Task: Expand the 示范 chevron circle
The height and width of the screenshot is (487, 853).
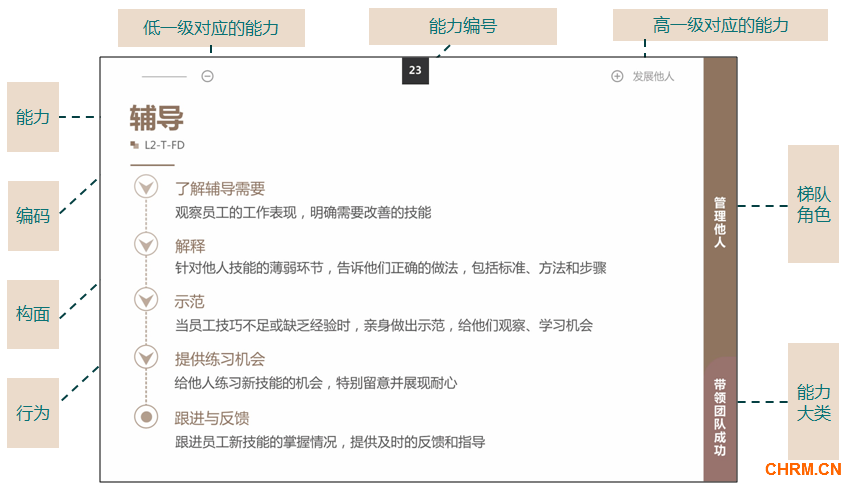Action: (146, 300)
